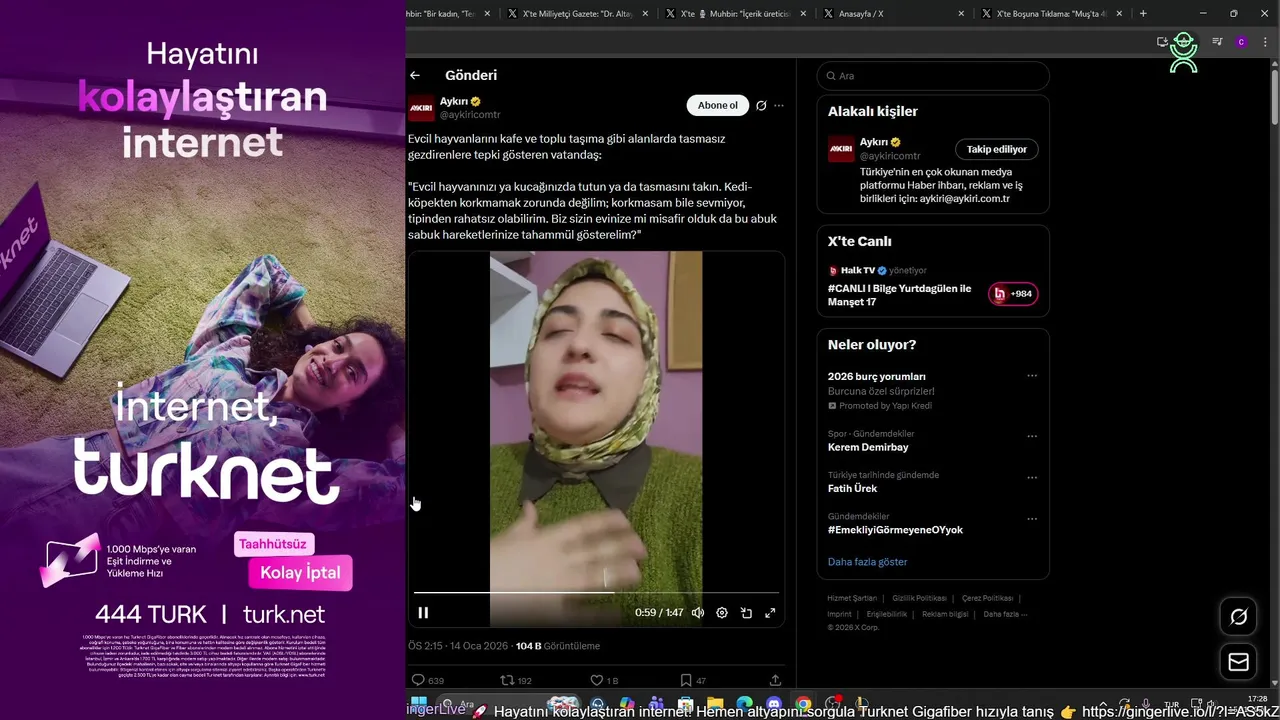Screen dimensions: 1280x720
Task: Open Aykırı avatar in Alakalı kişiler
Action: click(x=841, y=149)
